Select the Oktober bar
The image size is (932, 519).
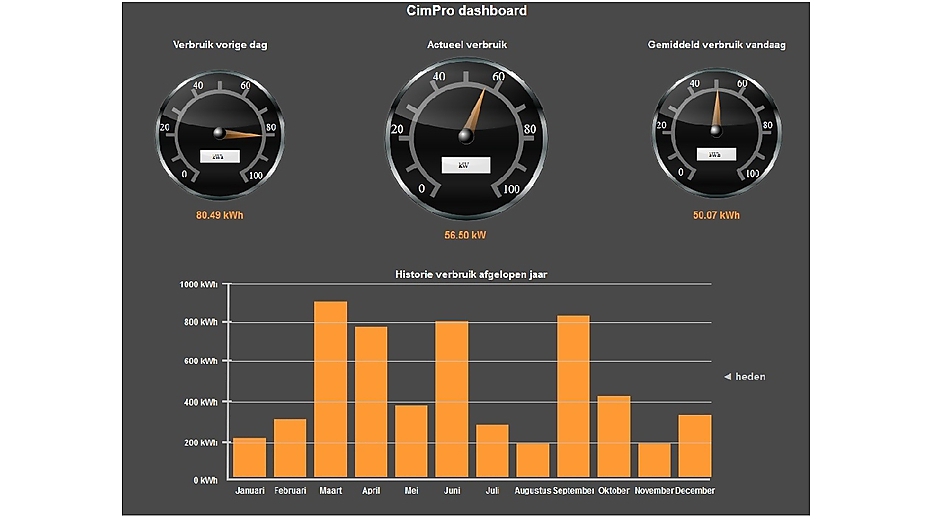coord(614,437)
